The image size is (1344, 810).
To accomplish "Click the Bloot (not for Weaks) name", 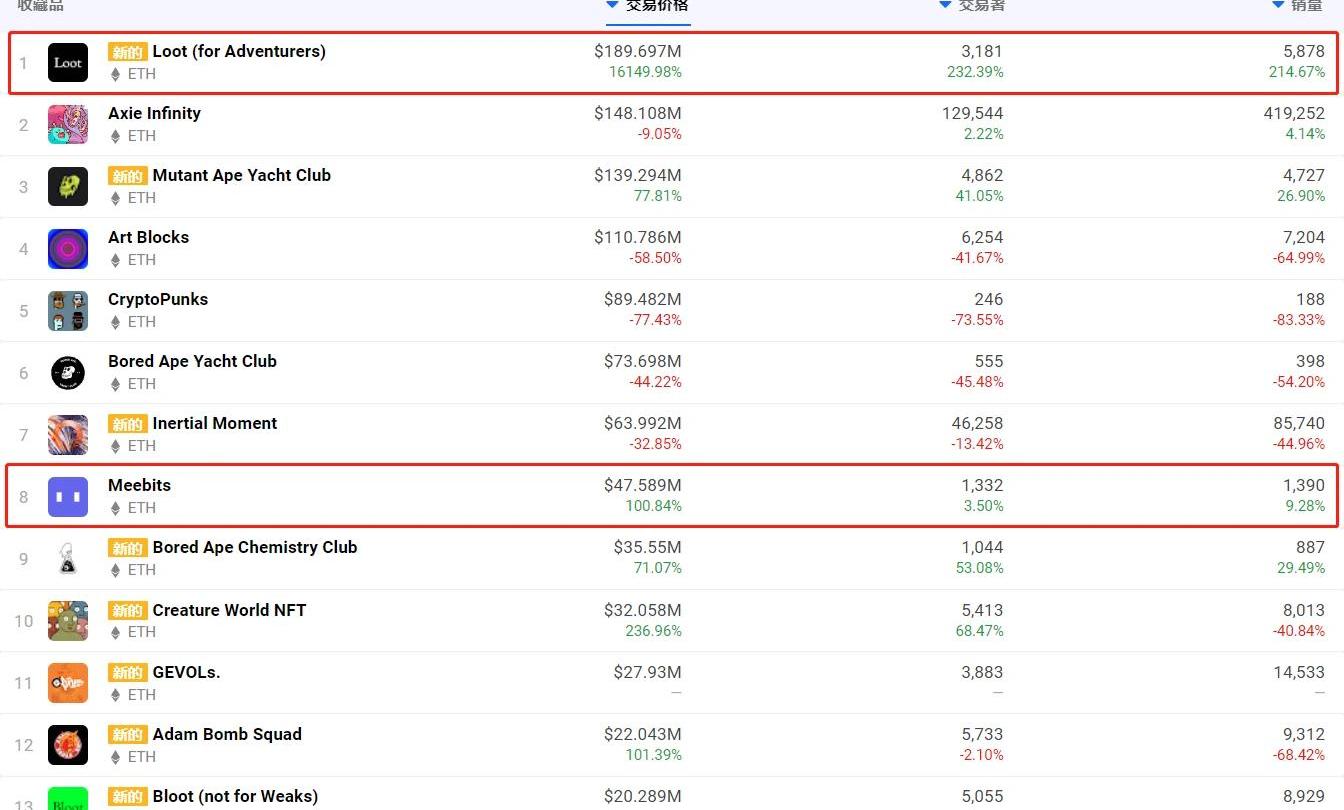I will click(x=235, y=796).
